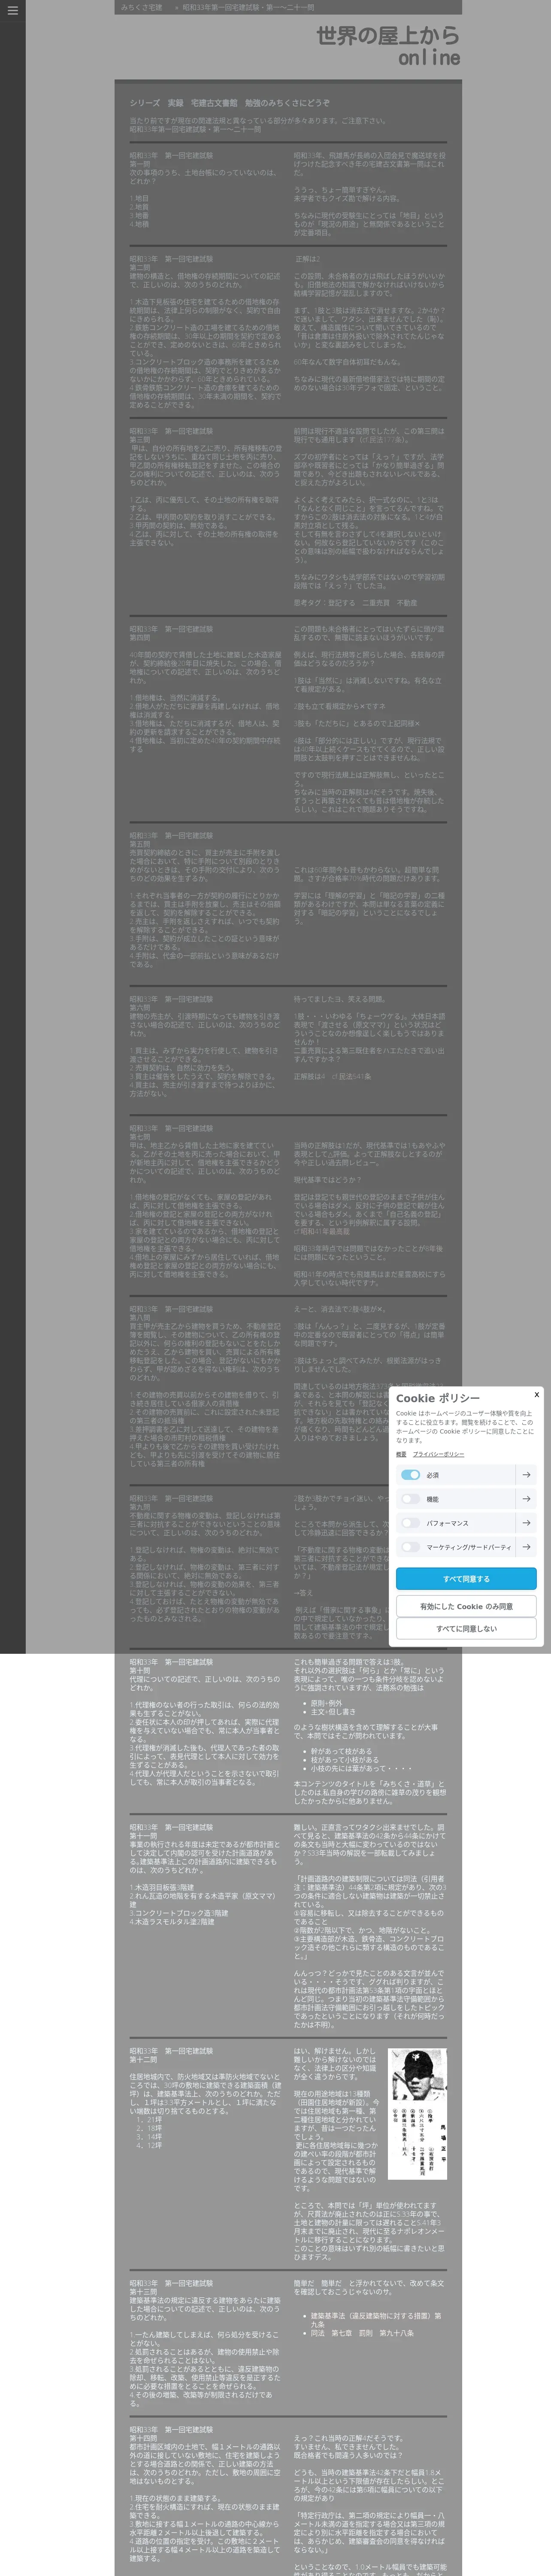Close the Cookie ポリシー dialog with X
Screen dimensions: 551x2576
[536, 1394]
